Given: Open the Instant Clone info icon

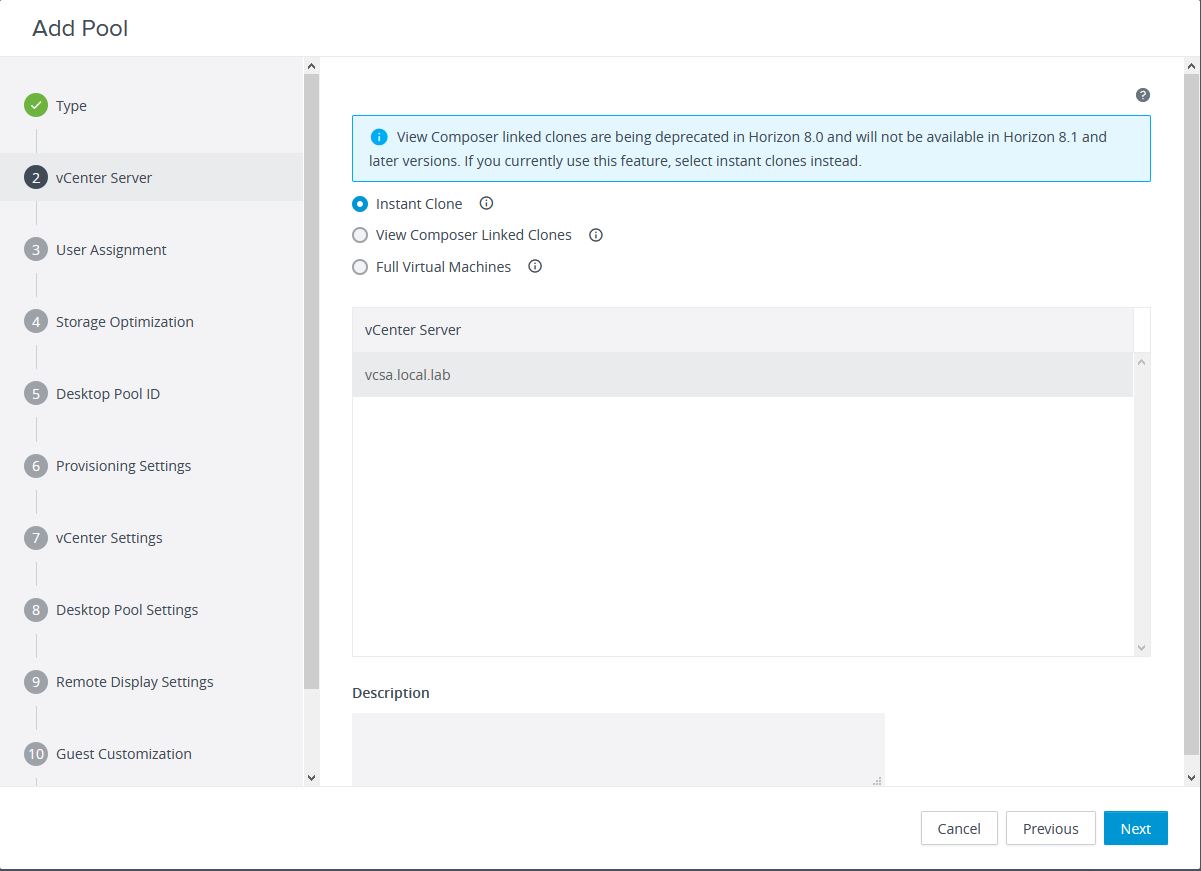Looking at the screenshot, I should coord(487,203).
